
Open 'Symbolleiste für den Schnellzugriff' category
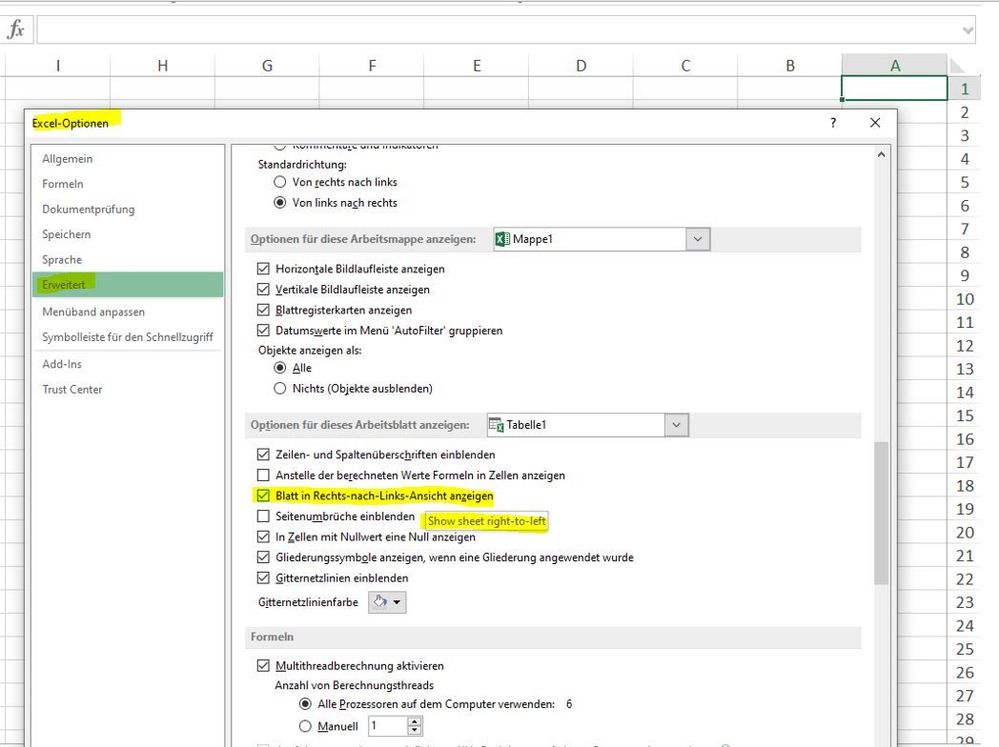pos(127,337)
